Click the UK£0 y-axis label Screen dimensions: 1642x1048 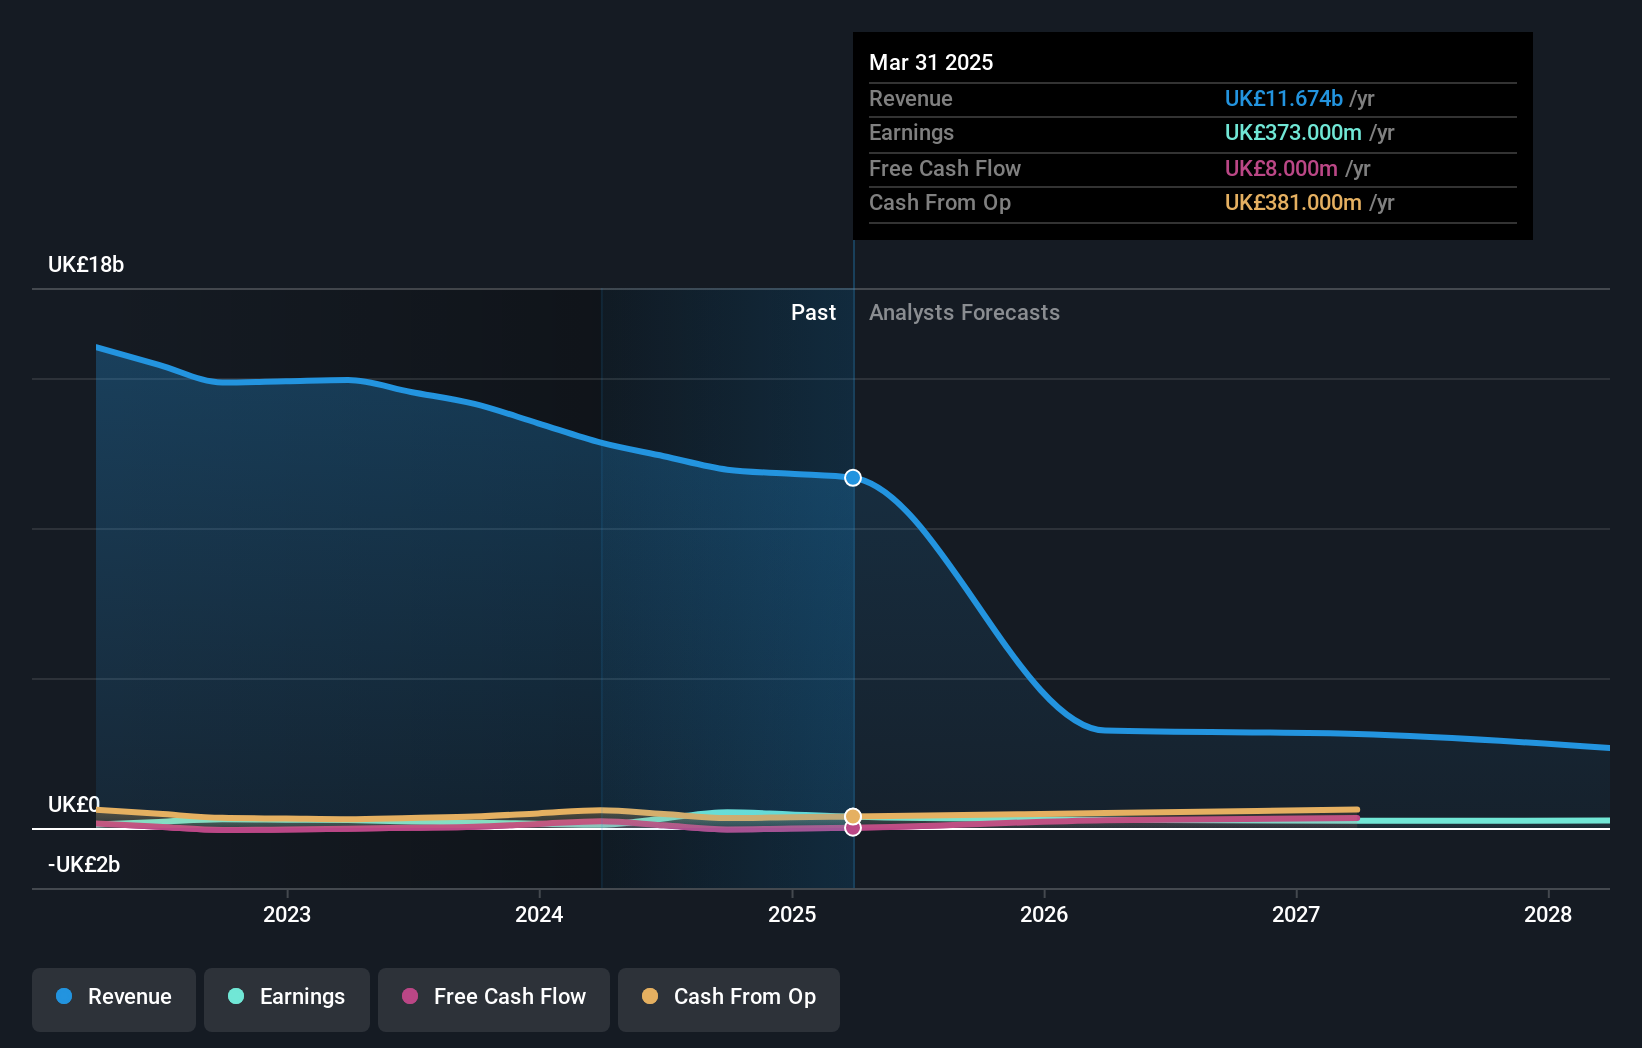(74, 804)
